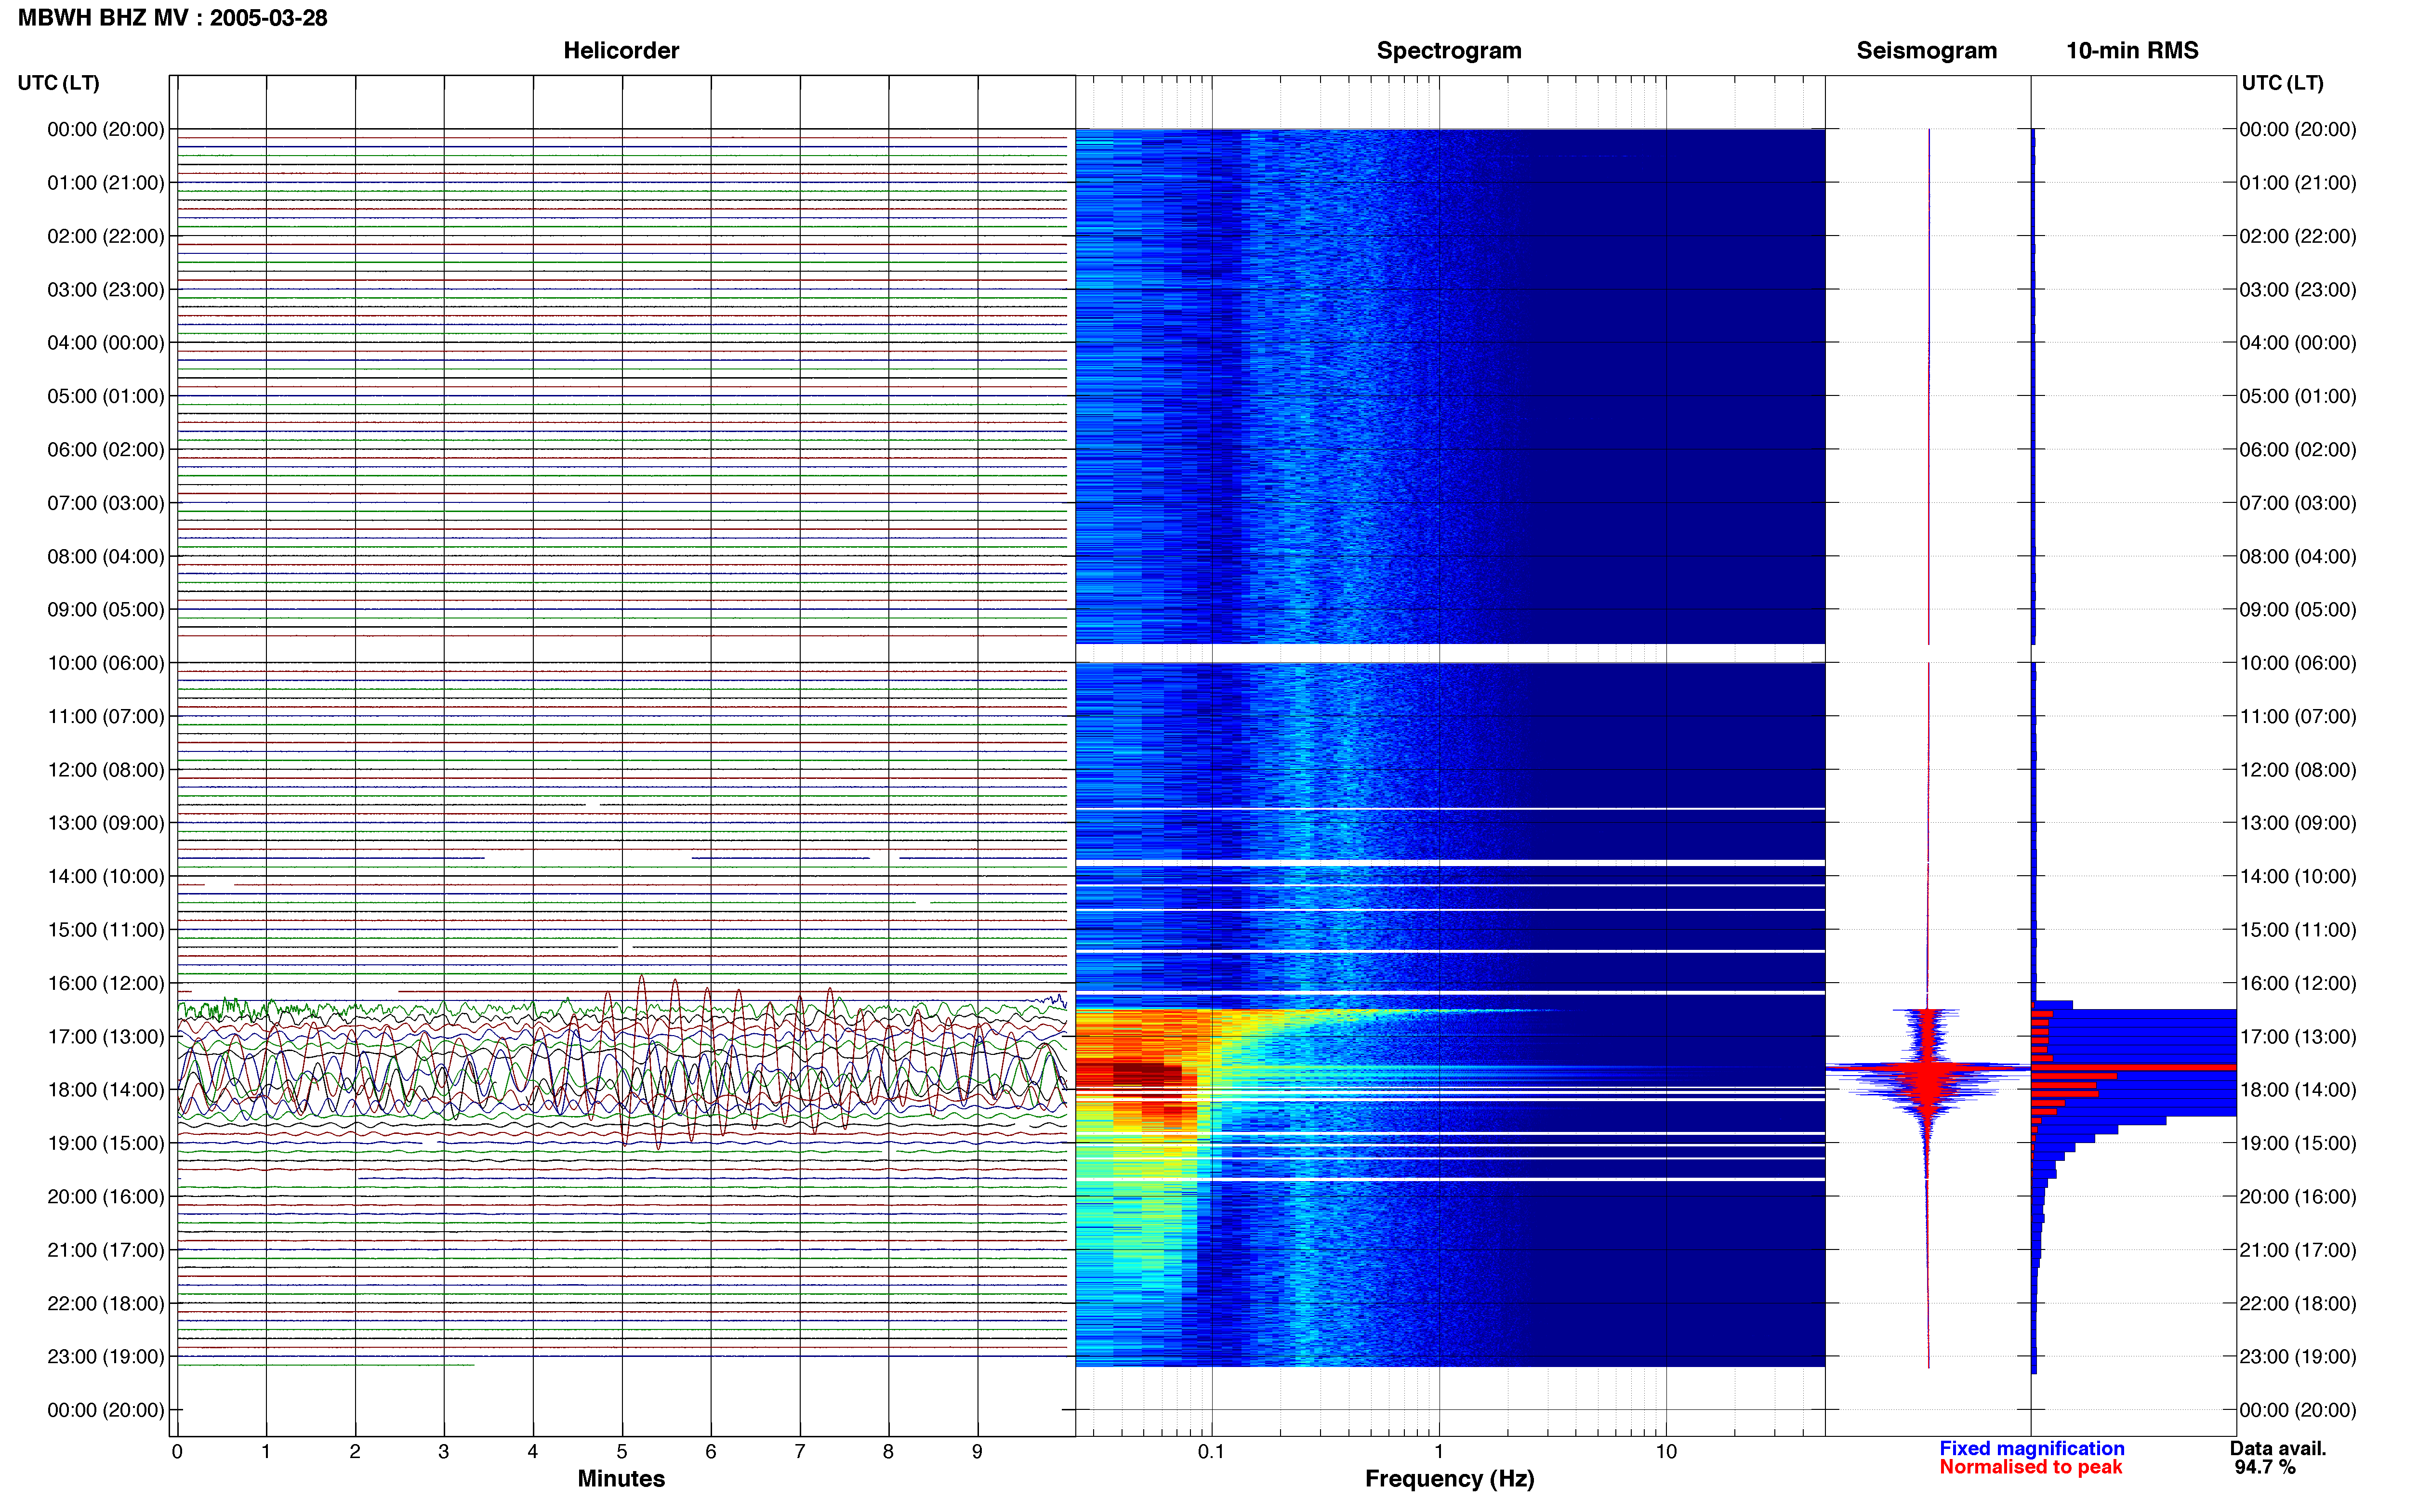Click the left 20:00 (16:00) time label
This screenshot has height=1512, width=2418.
[x=106, y=1196]
